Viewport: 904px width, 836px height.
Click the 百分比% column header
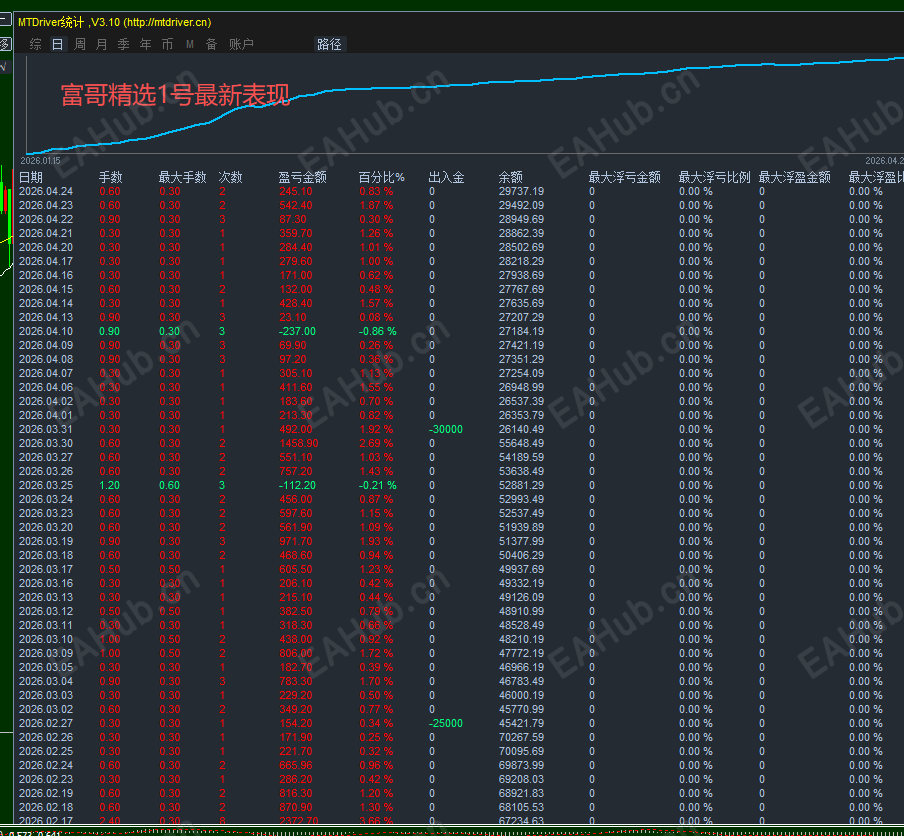[382, 177]
